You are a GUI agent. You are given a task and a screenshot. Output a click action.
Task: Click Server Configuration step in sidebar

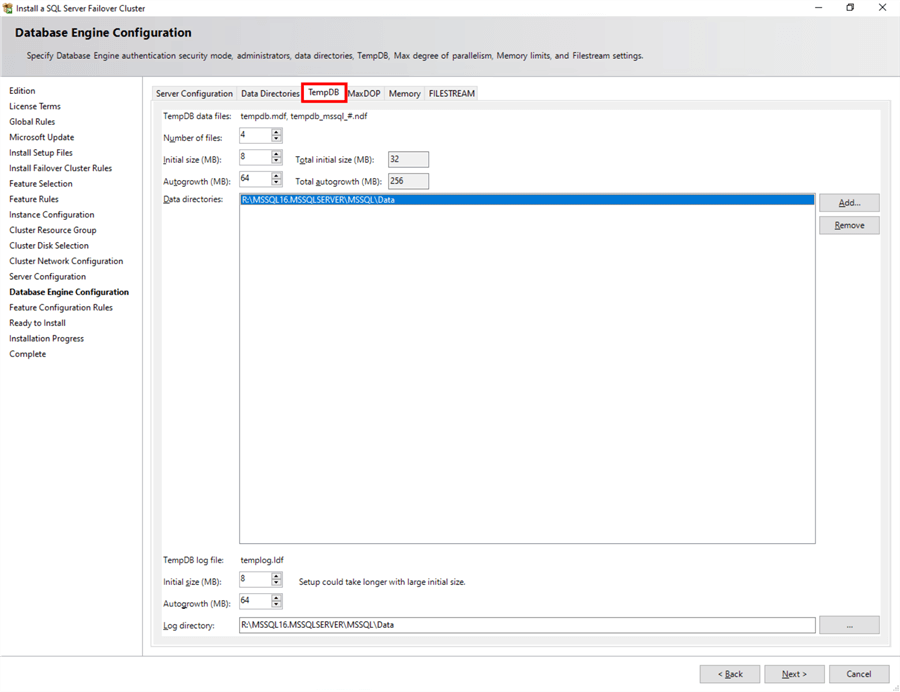click(x=48, y=277)
